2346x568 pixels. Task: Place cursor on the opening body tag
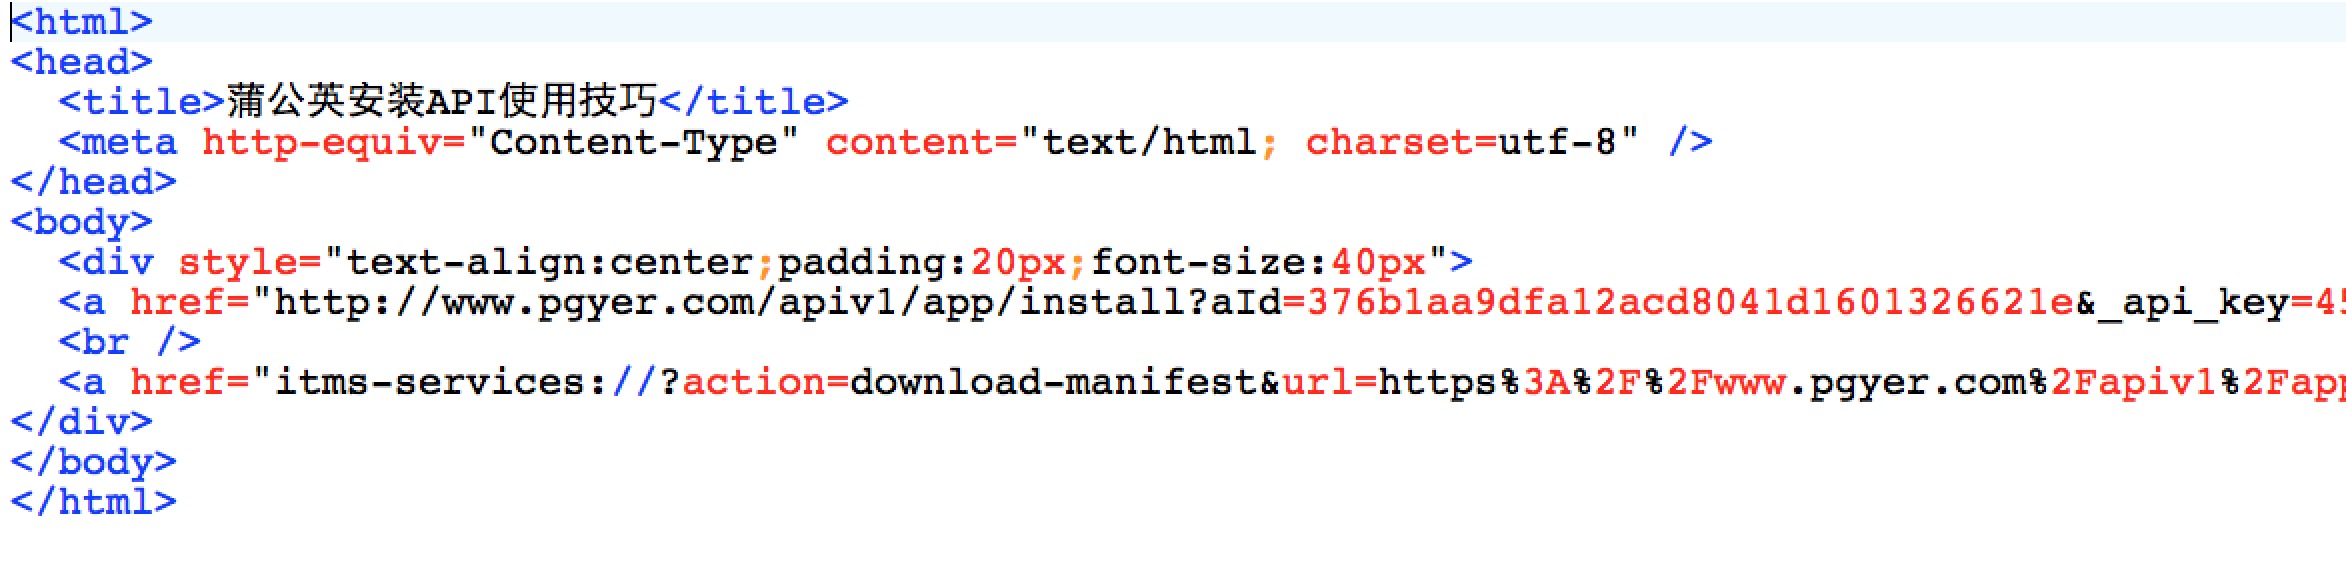tap(82, 222)
